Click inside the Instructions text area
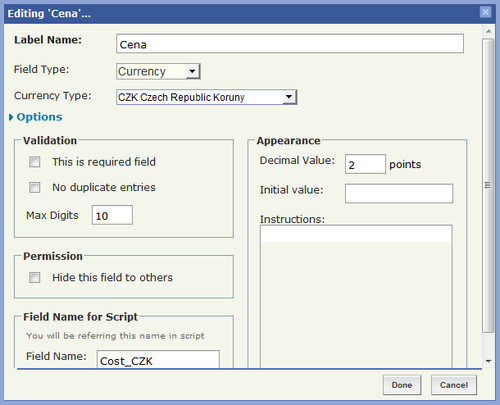Image resolution: width=500 pixels, height=405 pixels. pyautogui.click(x=356, y=296)
